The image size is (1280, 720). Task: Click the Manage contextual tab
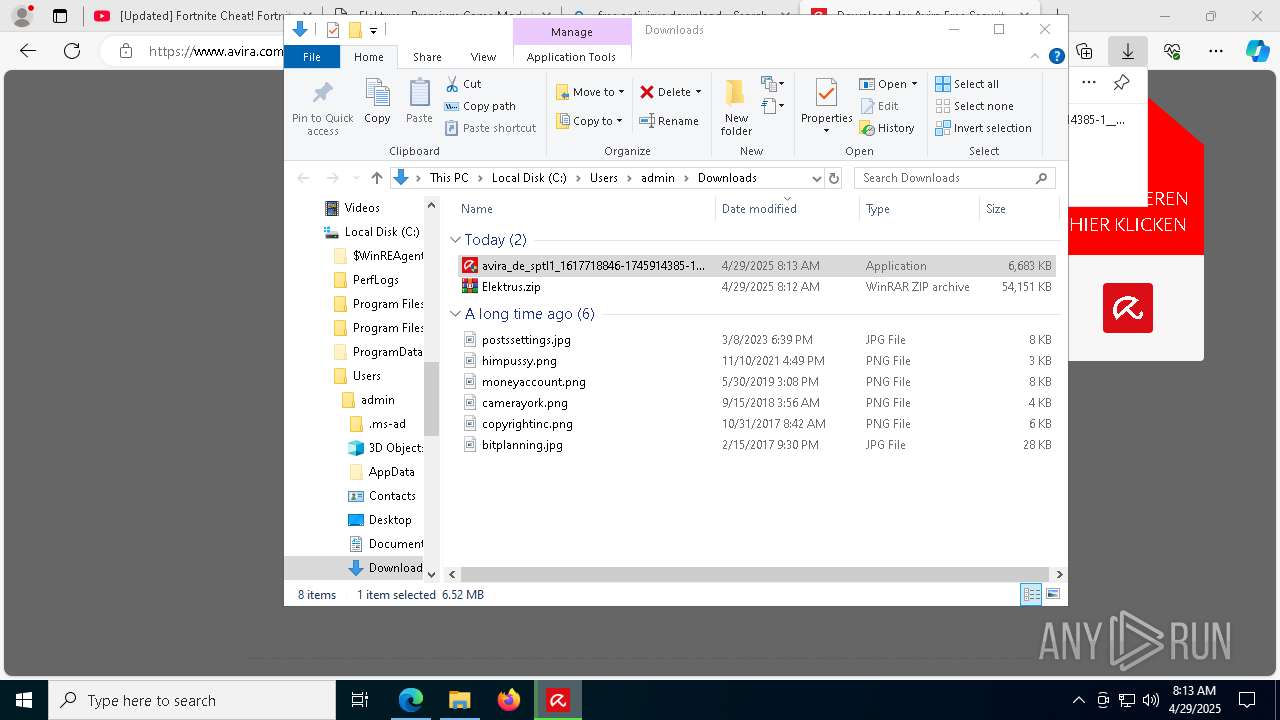coord(572,32)
